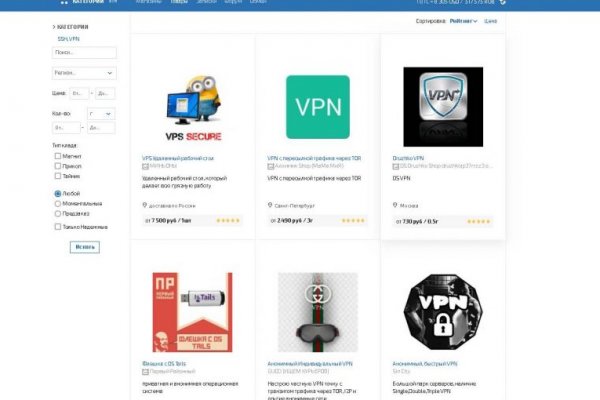Open the silver VPN shield product image
This screenshot has width=600, height=400.
tap(442, 107)
